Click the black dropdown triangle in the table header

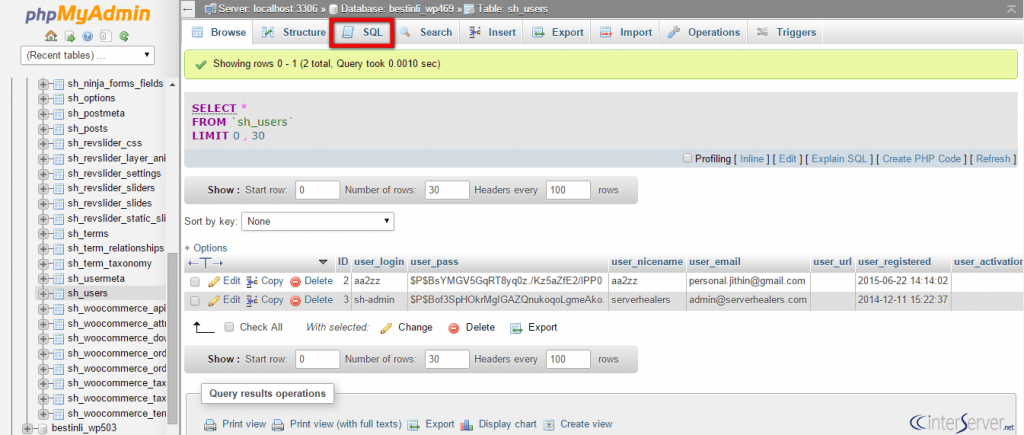tap(323, 262)
